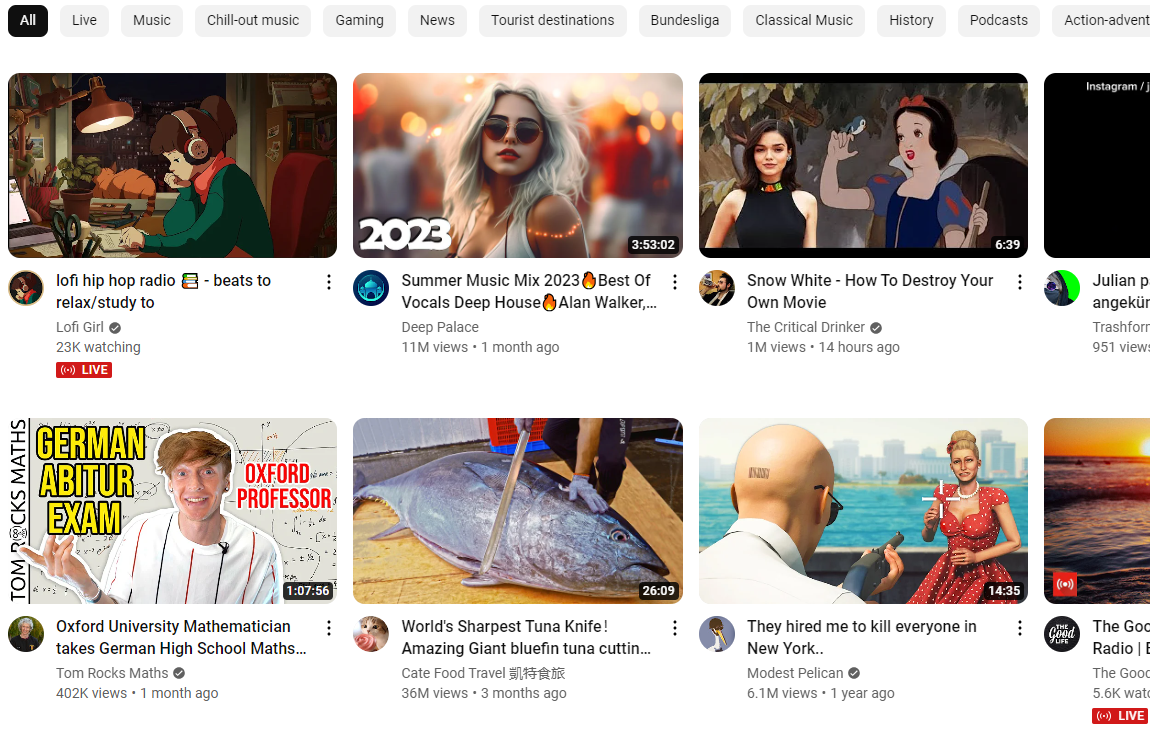Open The Critical Drinker channel avatar

pyautogui.click(x=717, y=288)
